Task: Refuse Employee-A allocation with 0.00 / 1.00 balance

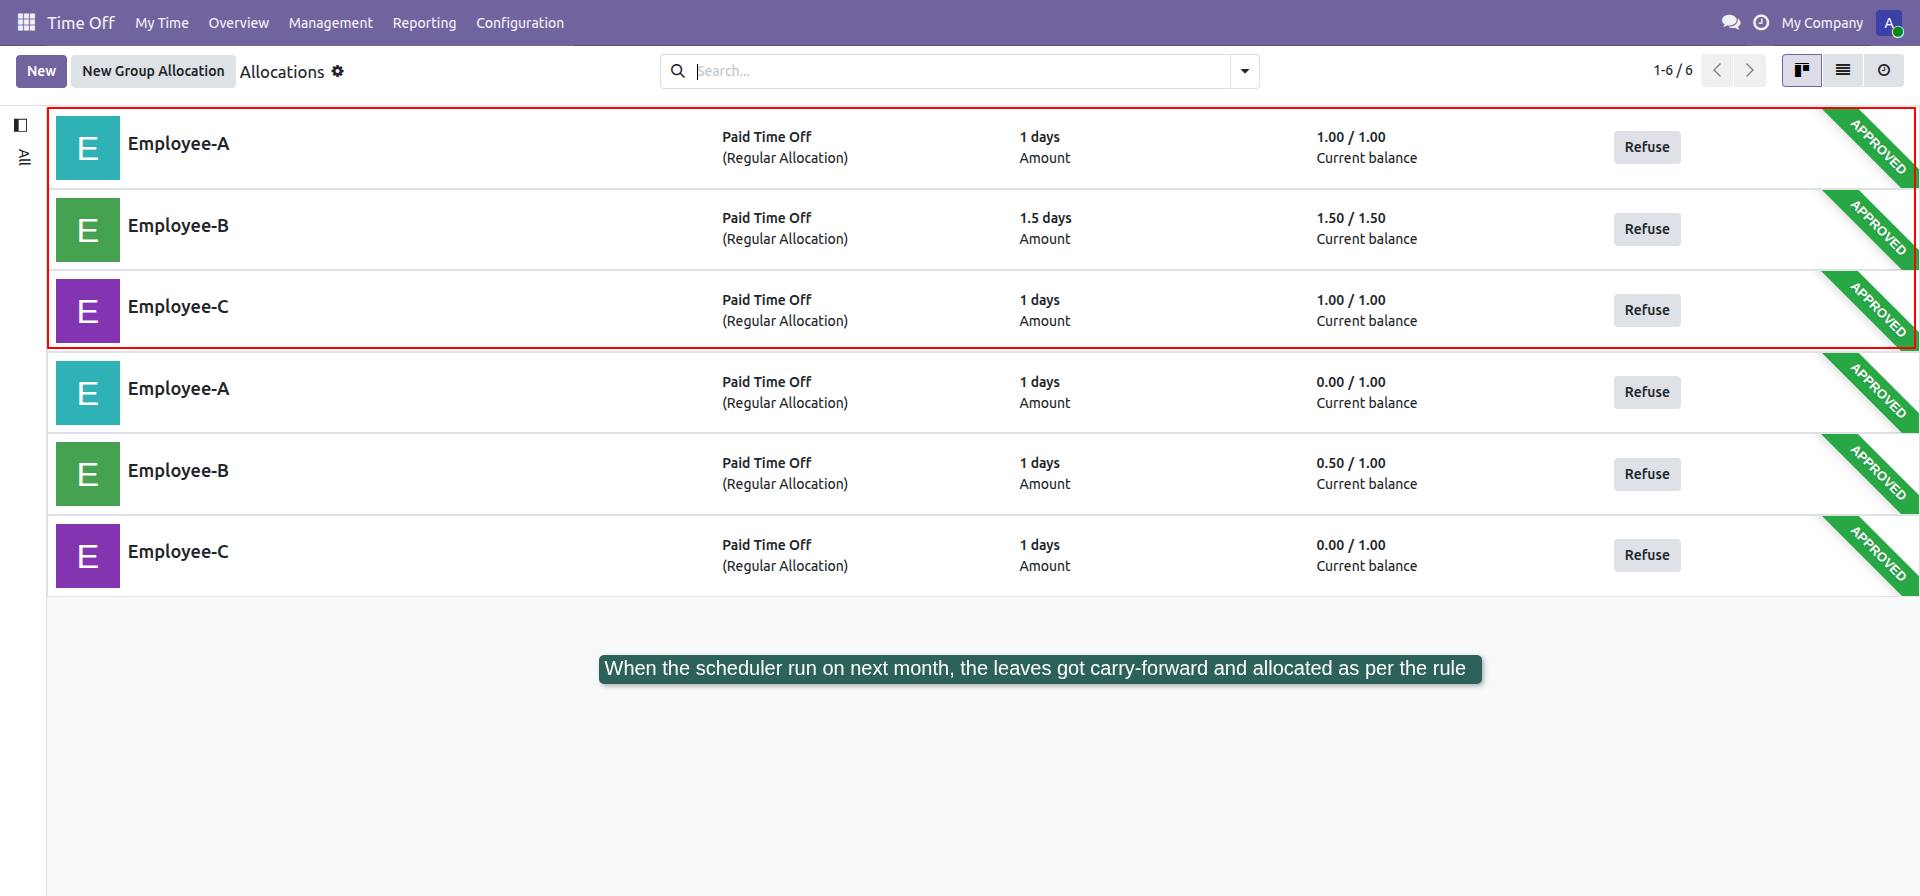Action: click(1647, 392)
